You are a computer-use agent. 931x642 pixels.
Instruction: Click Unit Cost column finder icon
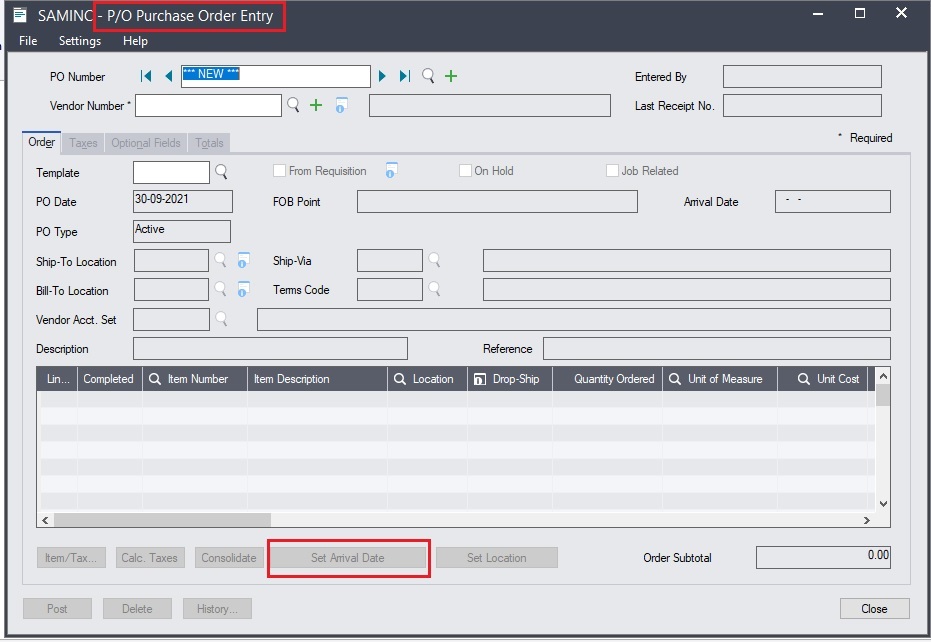pyautogui.click(x=804, y=379)
